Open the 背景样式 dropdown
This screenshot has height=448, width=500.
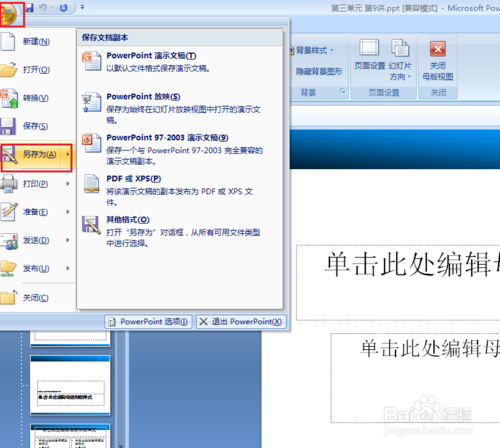click(311, 51)
